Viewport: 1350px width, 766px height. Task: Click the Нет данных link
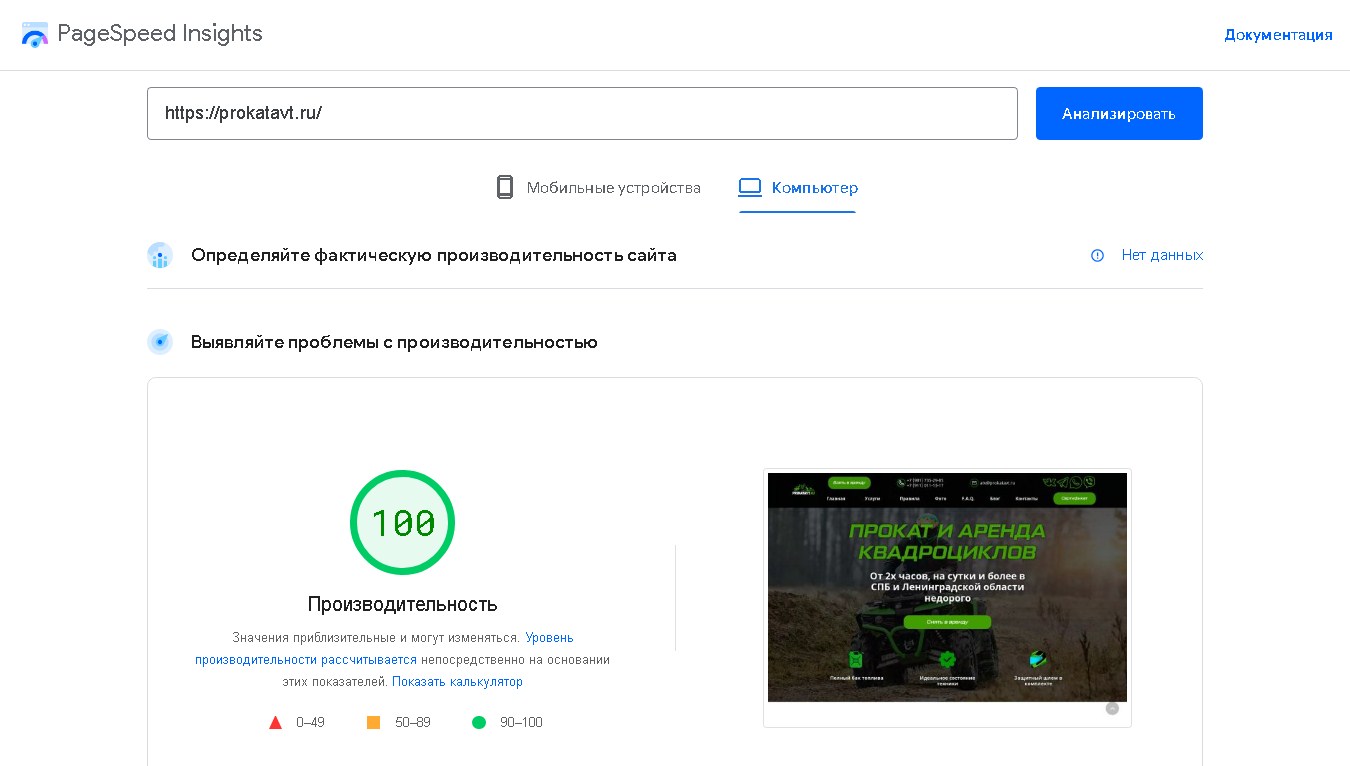click(1162, 255)
